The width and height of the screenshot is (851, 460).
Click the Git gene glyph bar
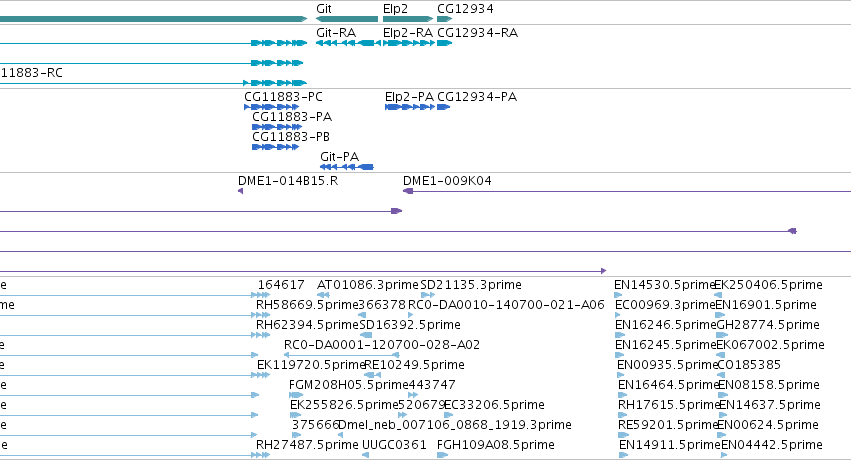(x=347, y=19)
